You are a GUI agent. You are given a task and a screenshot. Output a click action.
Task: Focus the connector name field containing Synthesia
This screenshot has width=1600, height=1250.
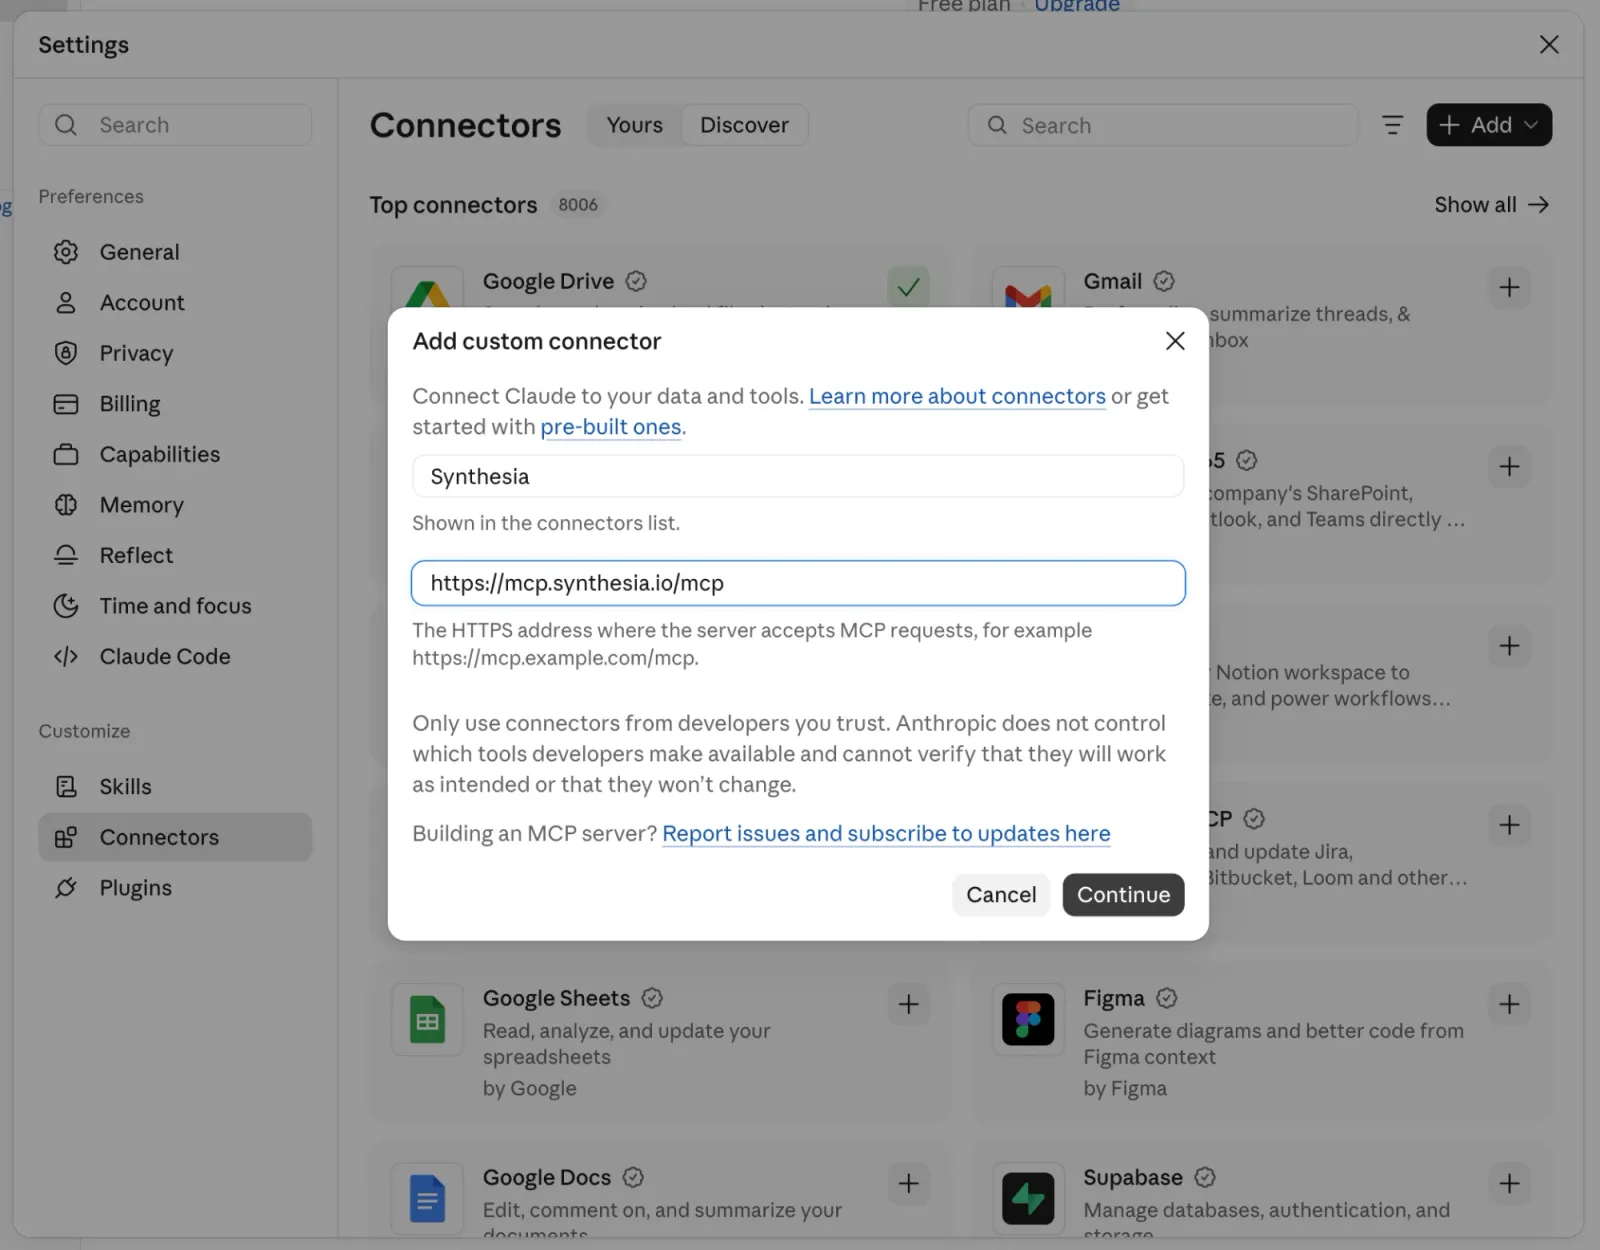tap(798, 476)
